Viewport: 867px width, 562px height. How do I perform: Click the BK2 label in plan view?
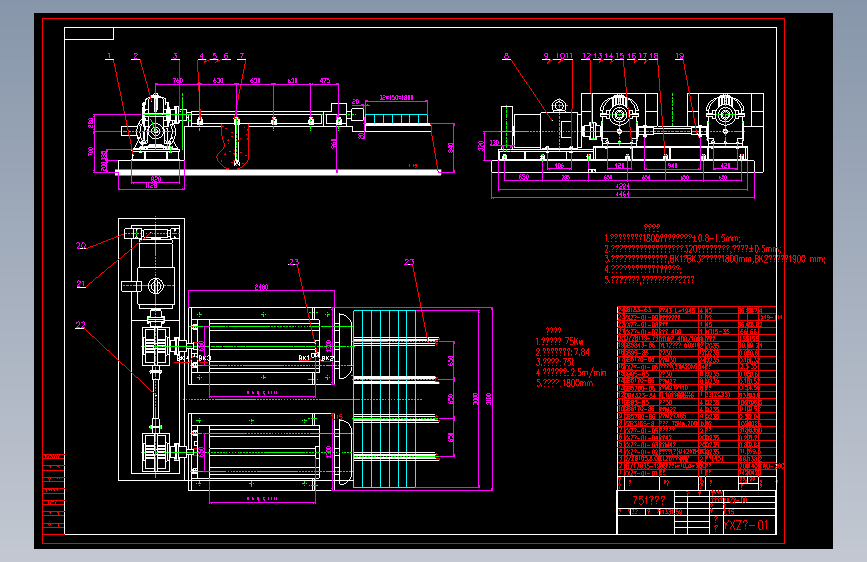(327, 358)
